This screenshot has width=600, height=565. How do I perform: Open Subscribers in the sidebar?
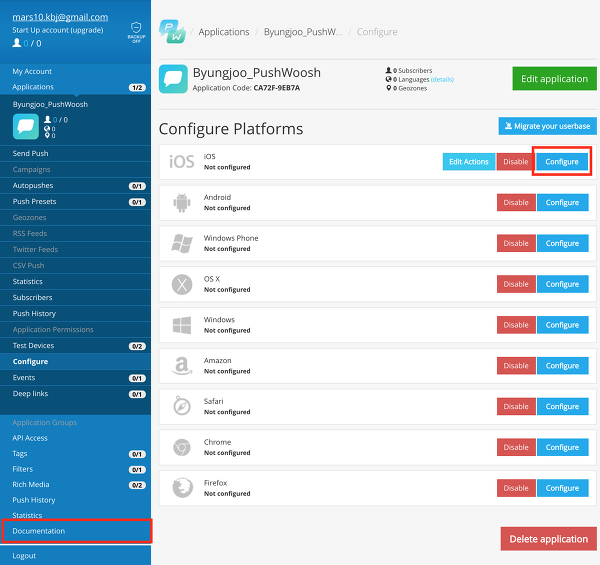(75, 298)
